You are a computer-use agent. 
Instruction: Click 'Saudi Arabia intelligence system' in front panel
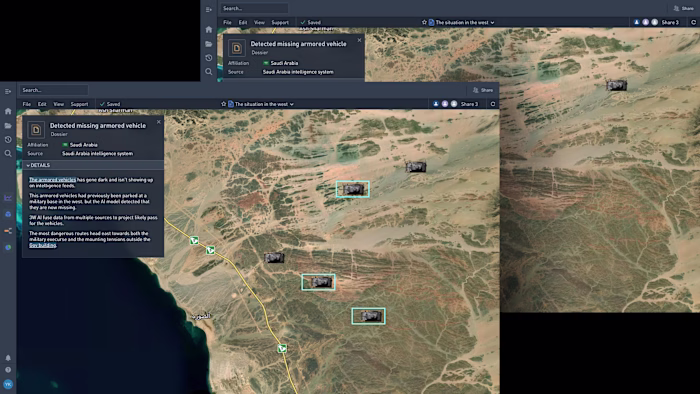[97, 153]
